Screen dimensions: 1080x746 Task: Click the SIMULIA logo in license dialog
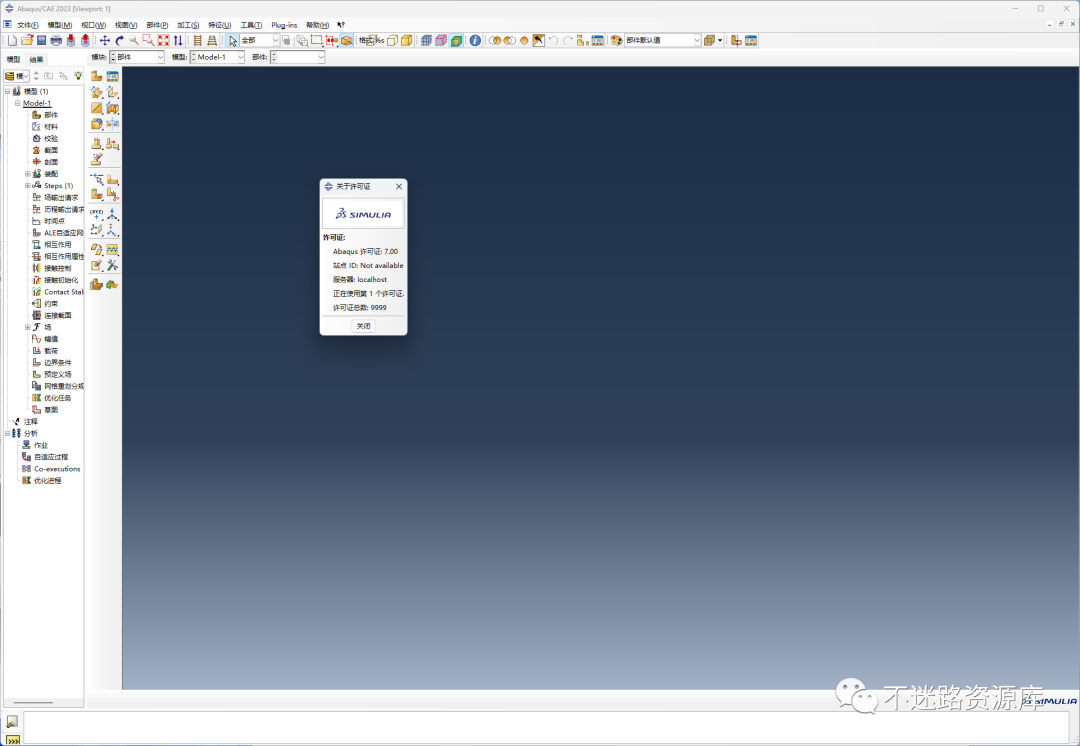tap(363, 214)
